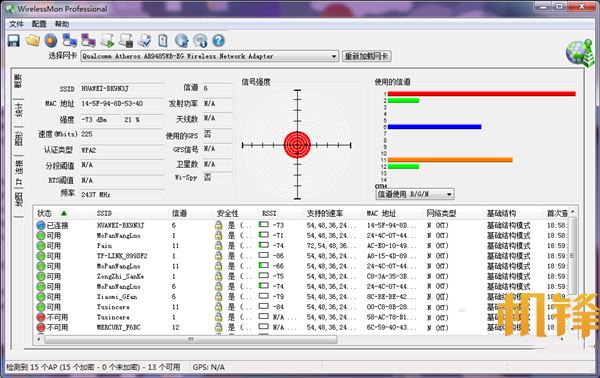Click padlock icon on ZongZhi_SanKe row
The width and height of the screenshot is (600, 378).
[x=218, y=276]
